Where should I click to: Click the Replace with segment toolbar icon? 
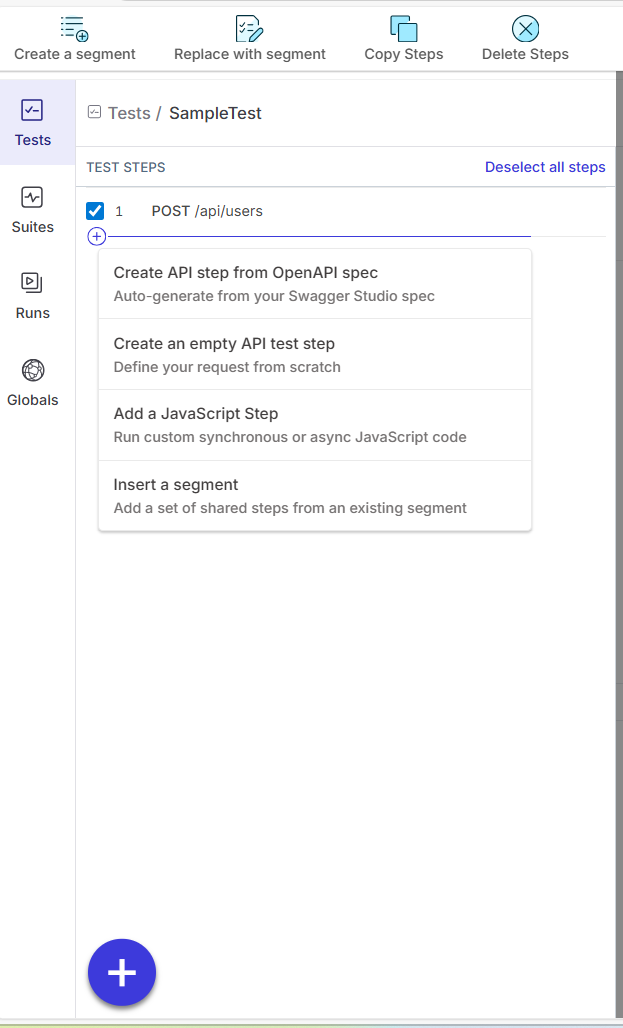coord(248,28)
